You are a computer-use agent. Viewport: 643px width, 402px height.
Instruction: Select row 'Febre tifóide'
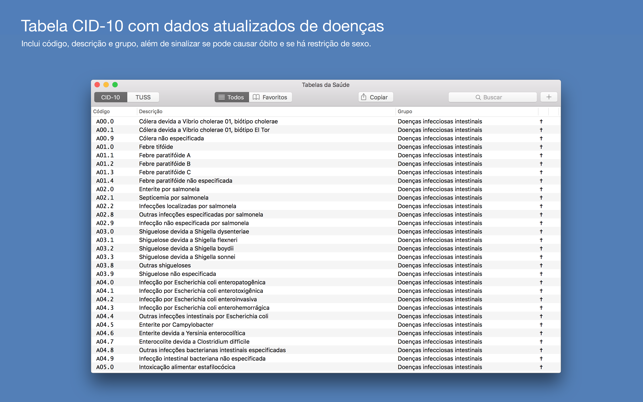click(326, 147)
